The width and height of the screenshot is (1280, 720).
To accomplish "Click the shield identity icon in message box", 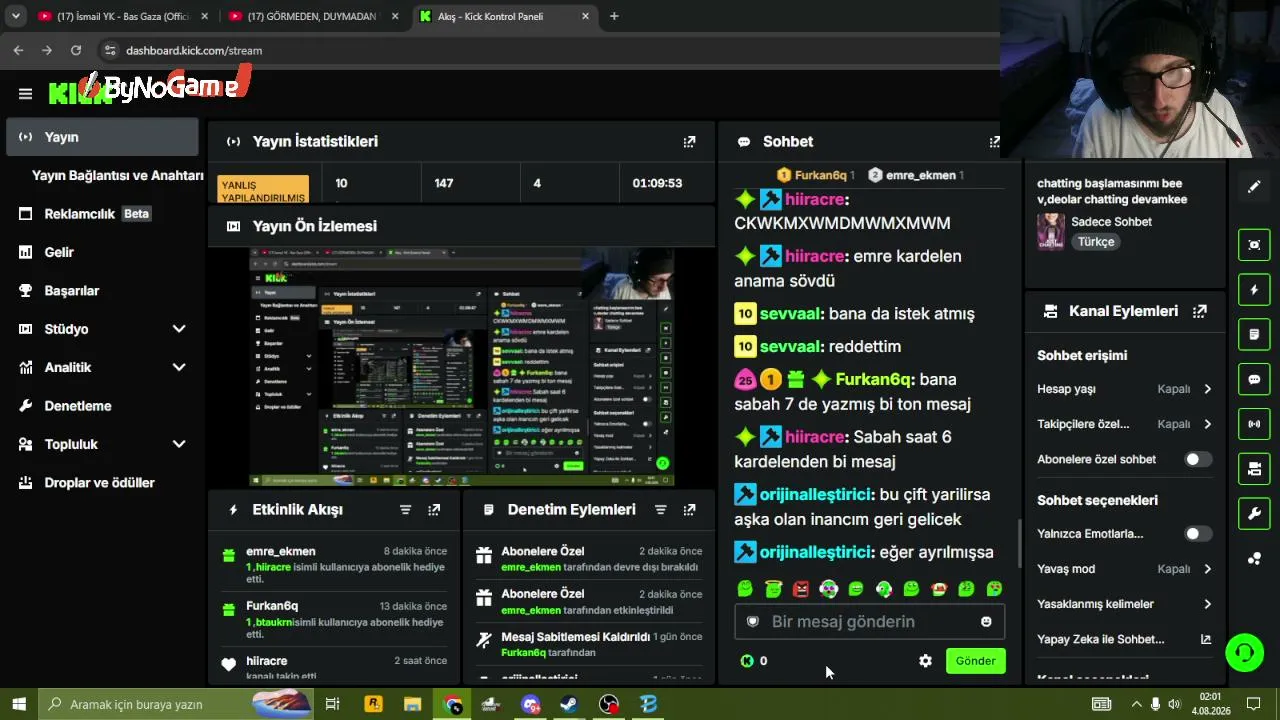I will [x=753, y=622].
